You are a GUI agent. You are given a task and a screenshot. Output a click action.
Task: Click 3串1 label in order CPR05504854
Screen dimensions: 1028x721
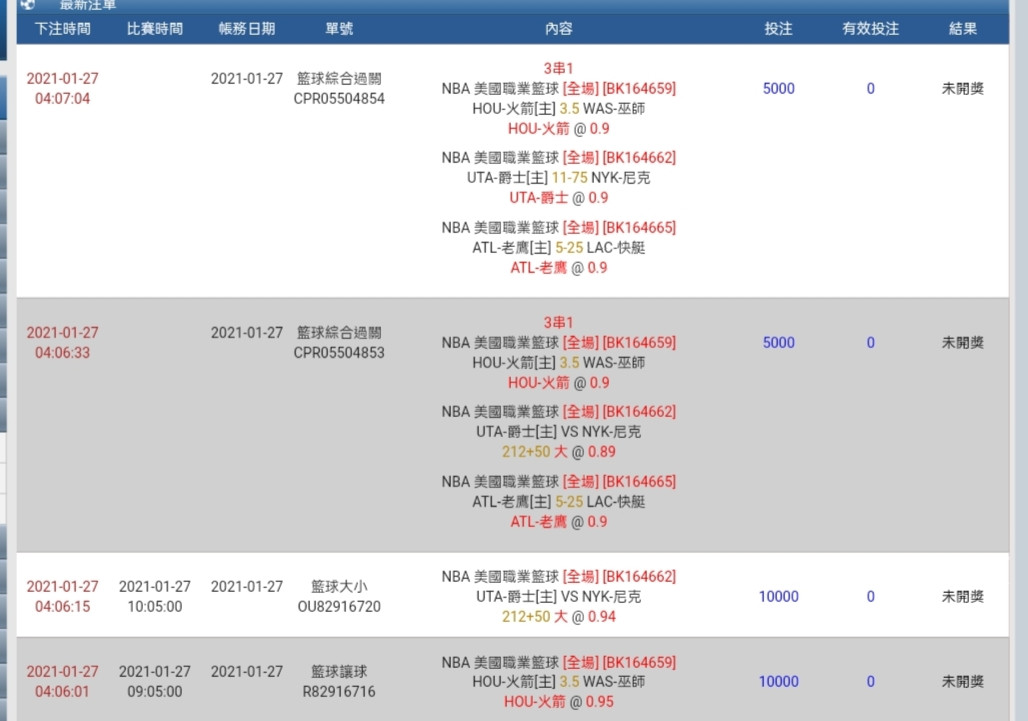(x=559, y=68)
